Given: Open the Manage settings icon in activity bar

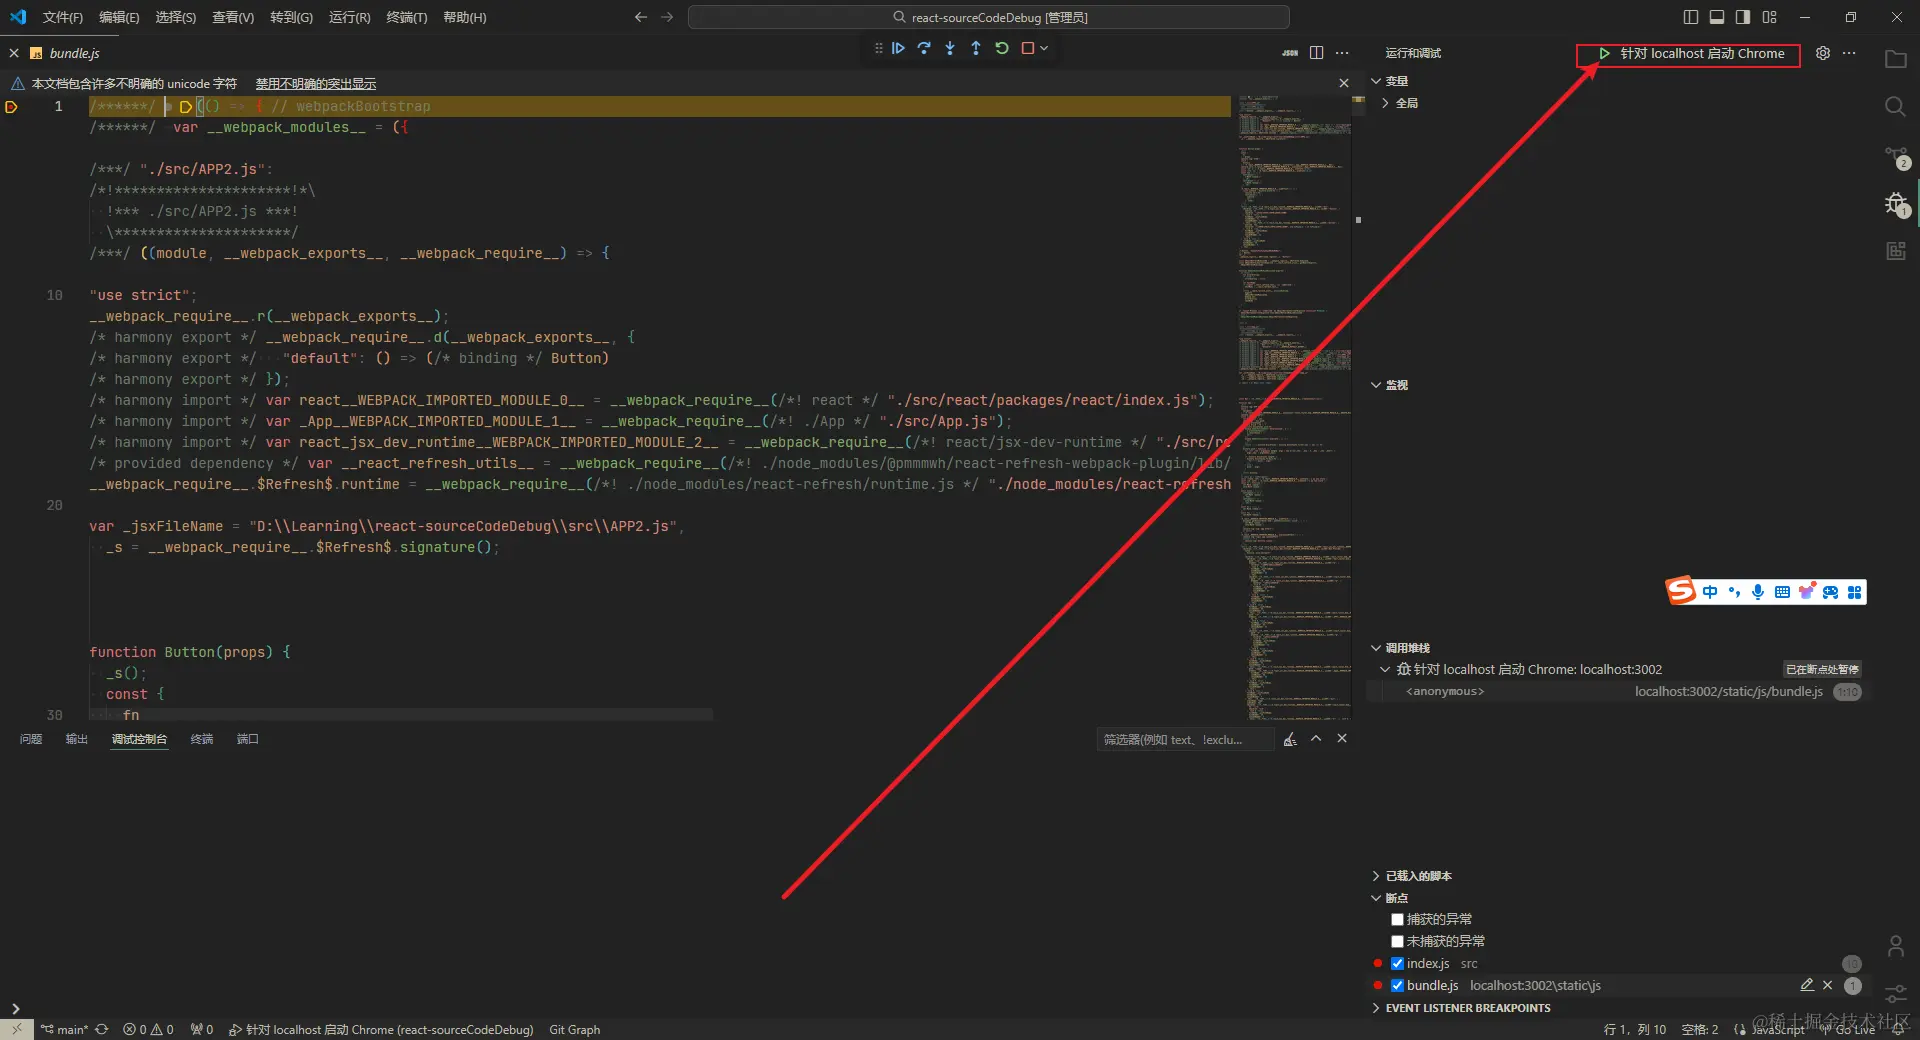Looking at the screenshot, I should [1895, 994].
